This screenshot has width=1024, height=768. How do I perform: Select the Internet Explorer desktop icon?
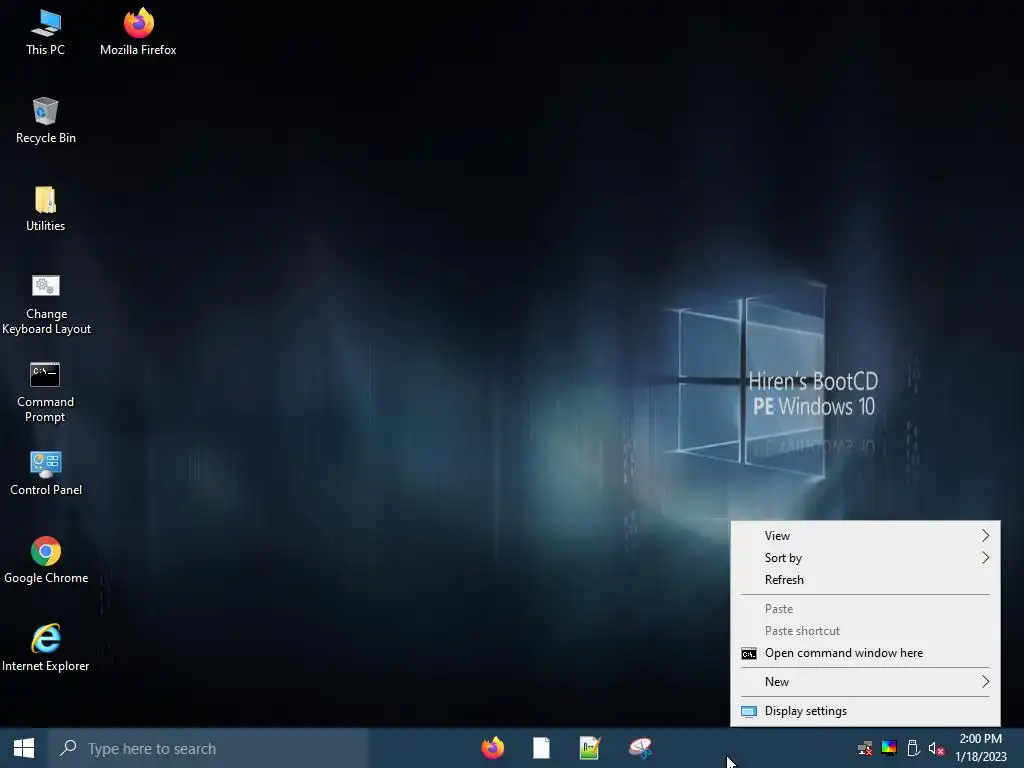[x=46, y=648]
